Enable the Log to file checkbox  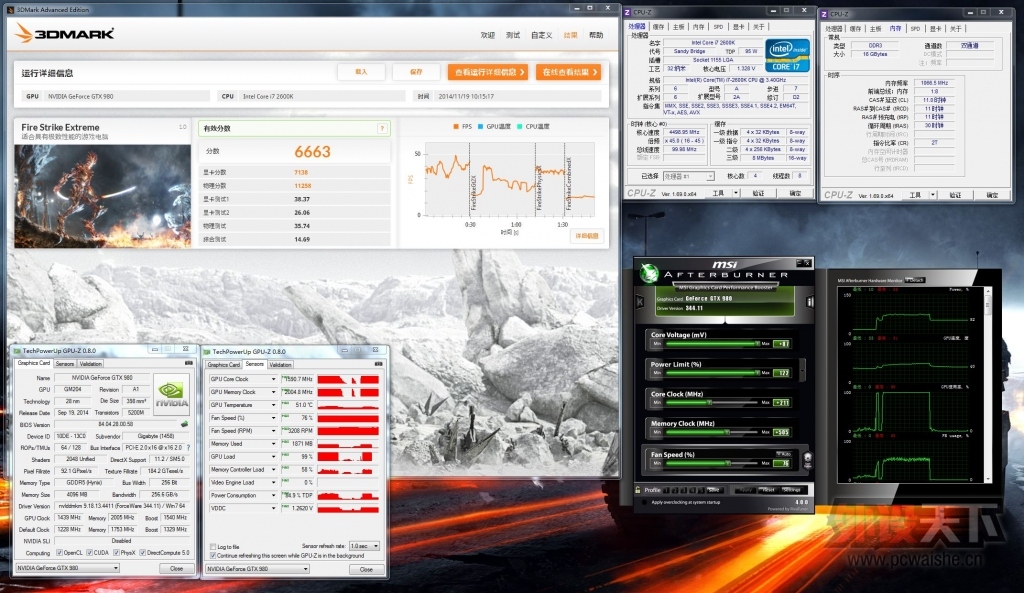213,547
